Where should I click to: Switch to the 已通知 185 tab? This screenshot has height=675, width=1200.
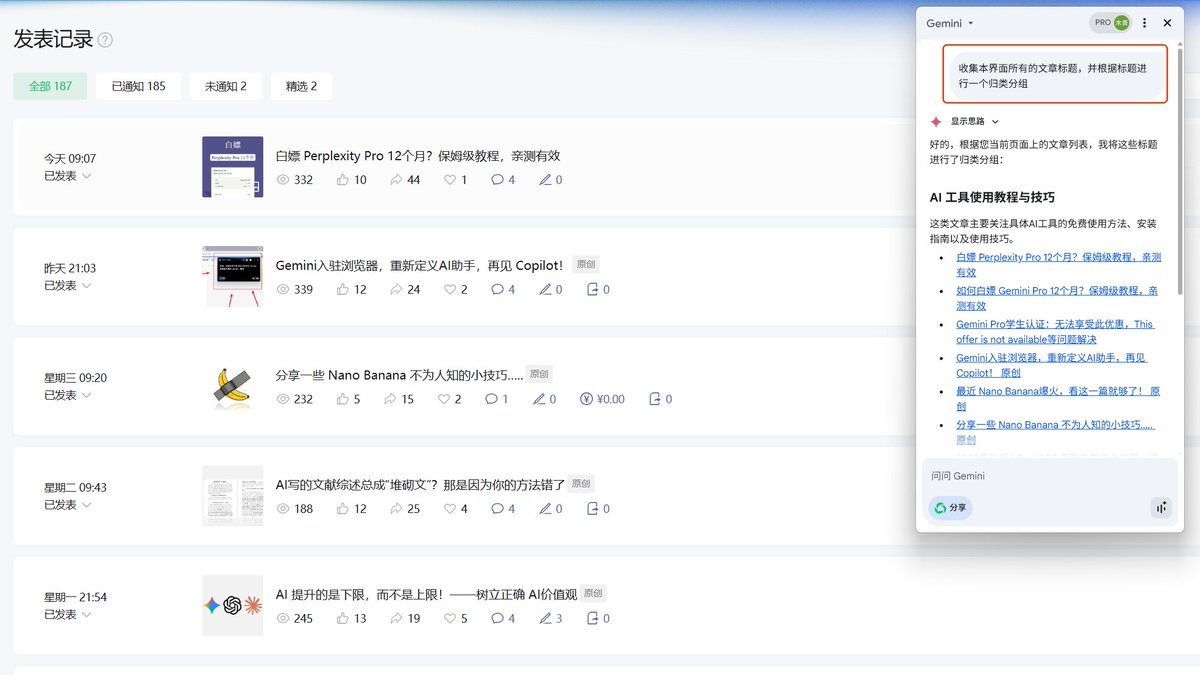coord(138,86)
